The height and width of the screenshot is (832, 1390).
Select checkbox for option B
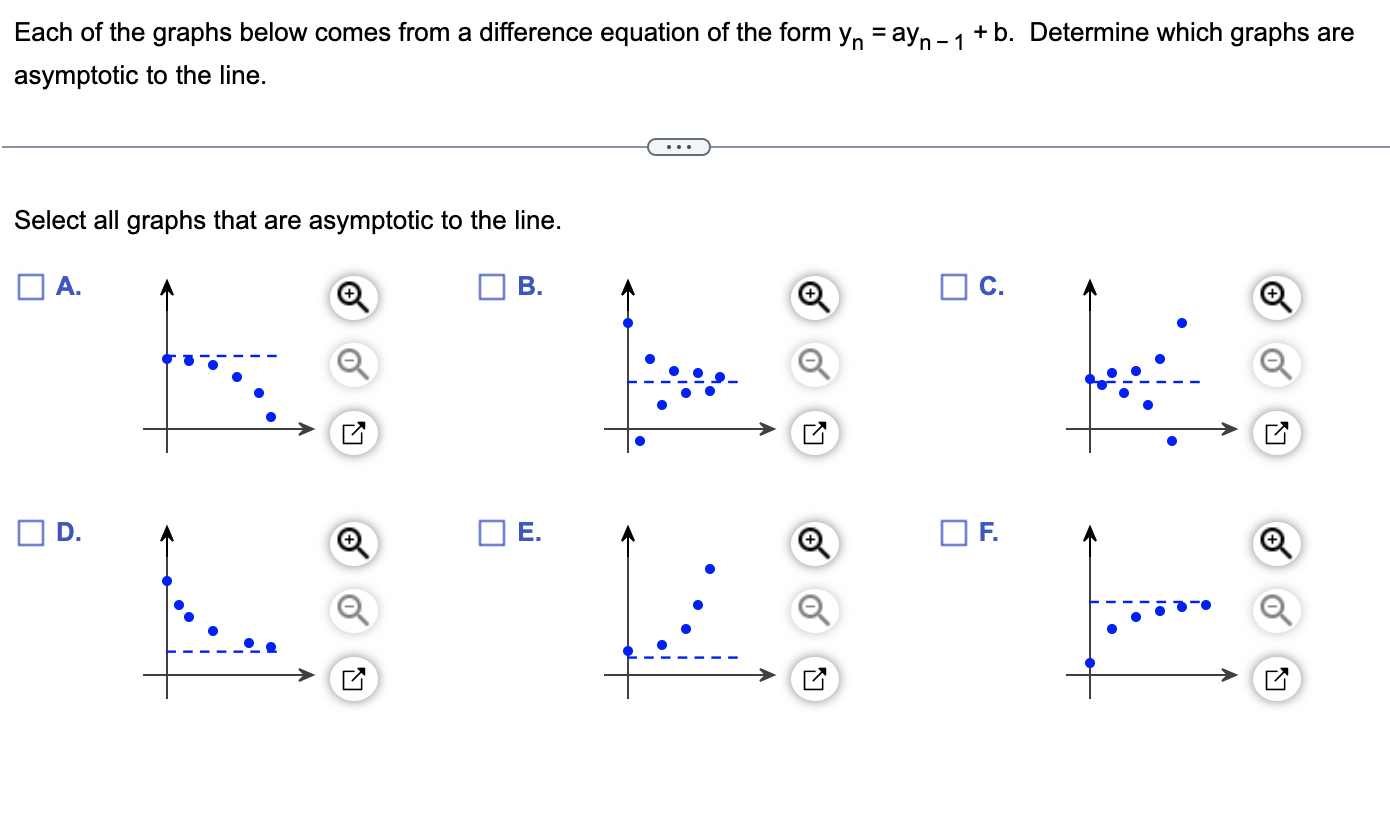492,287
